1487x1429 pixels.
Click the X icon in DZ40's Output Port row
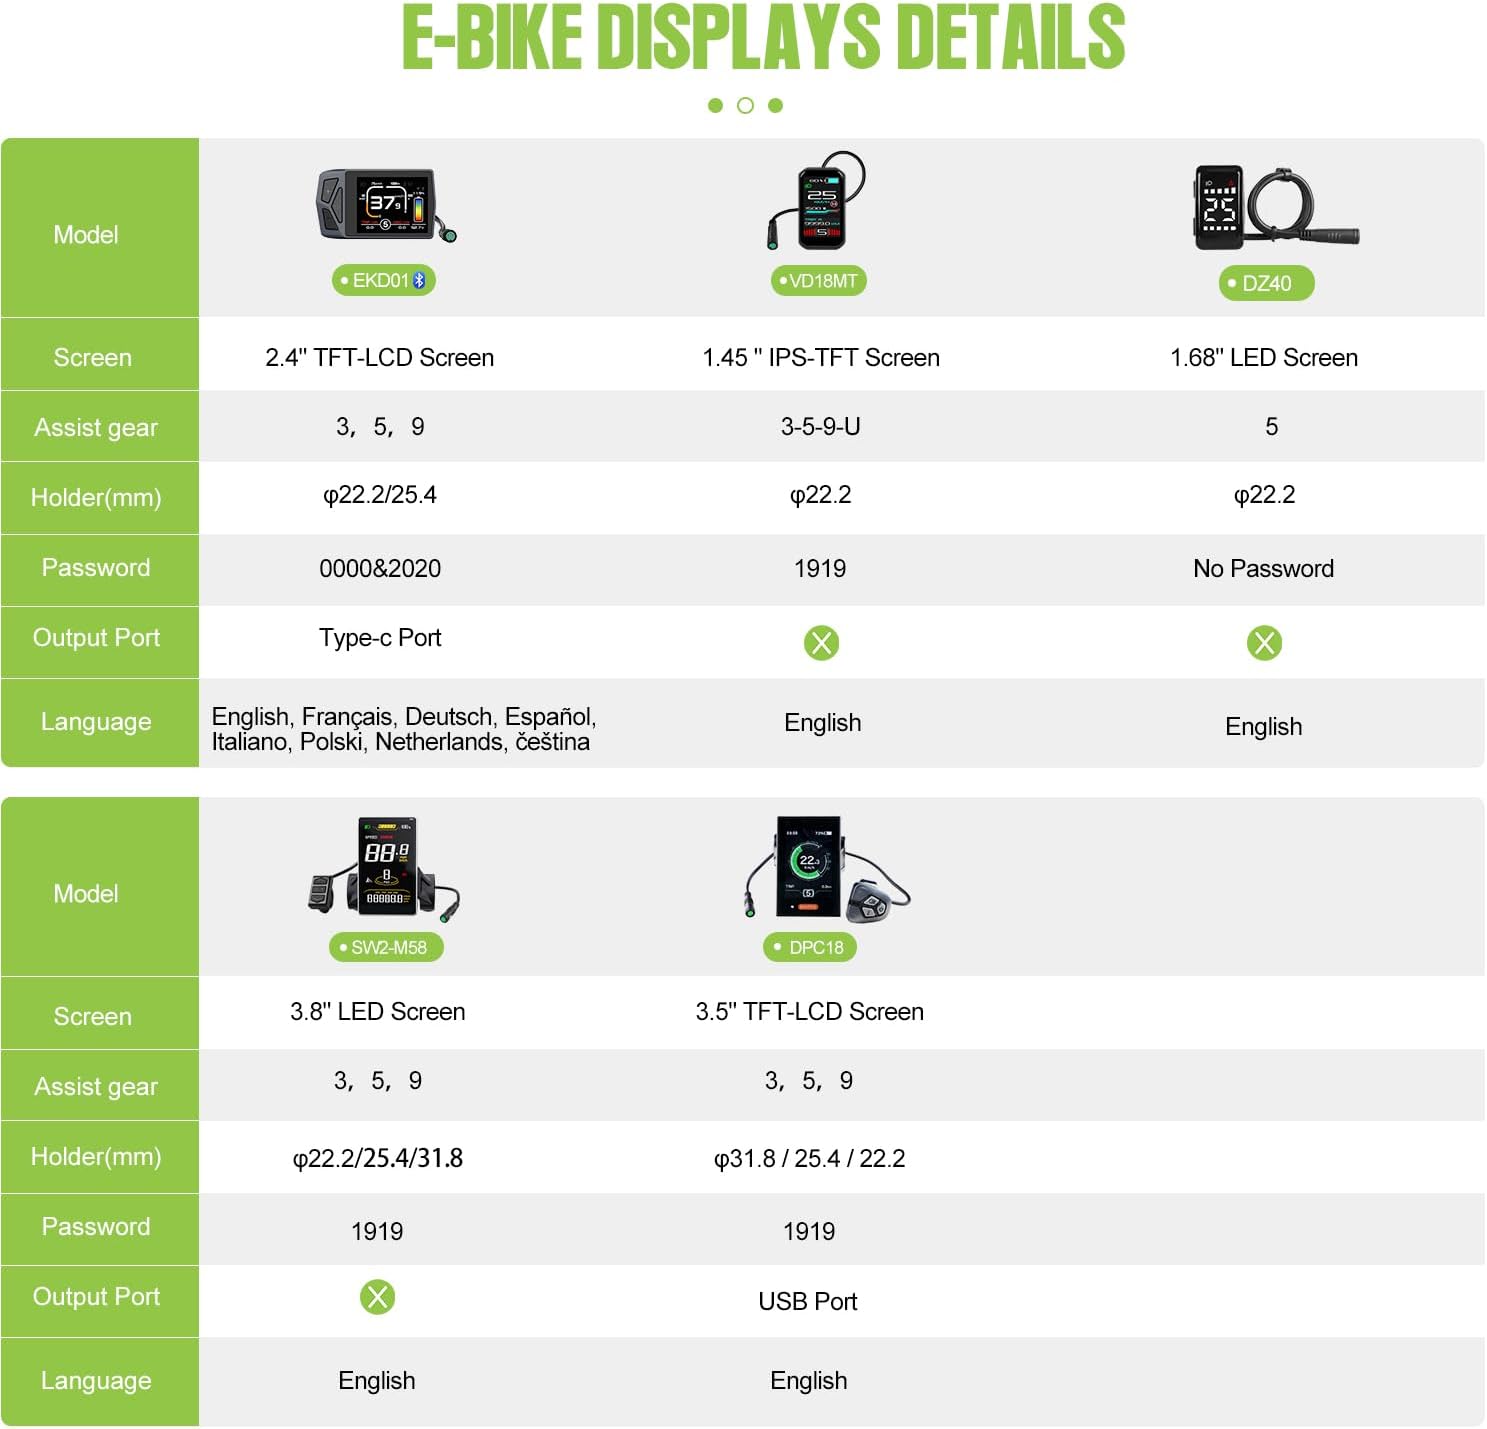coord(1264,643)
